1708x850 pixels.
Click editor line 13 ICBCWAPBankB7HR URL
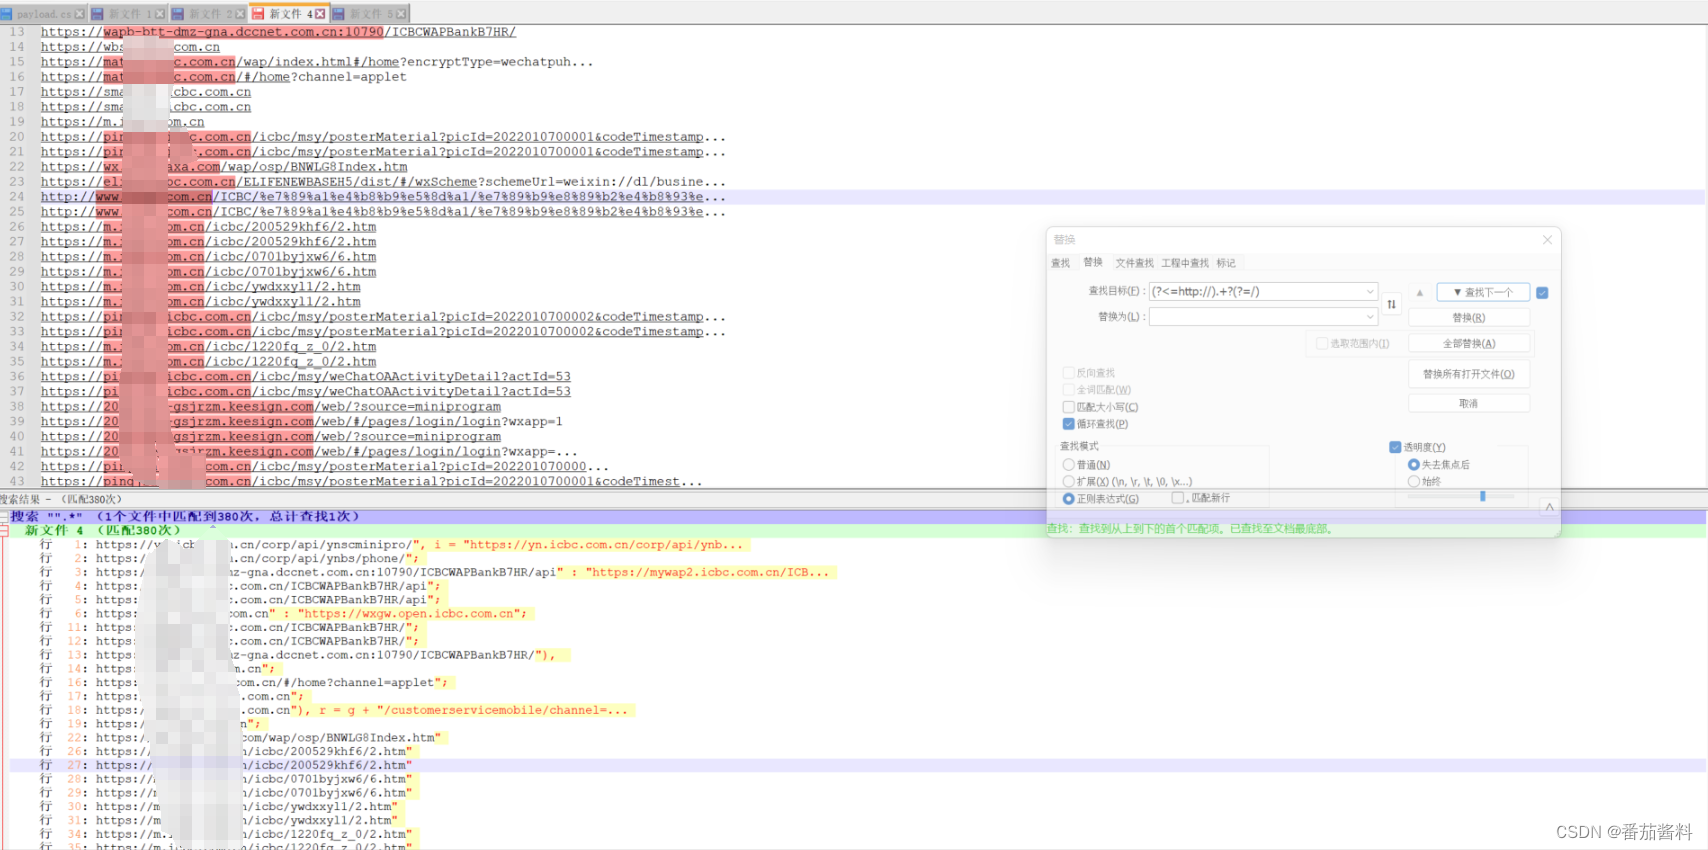pos(278,32)
